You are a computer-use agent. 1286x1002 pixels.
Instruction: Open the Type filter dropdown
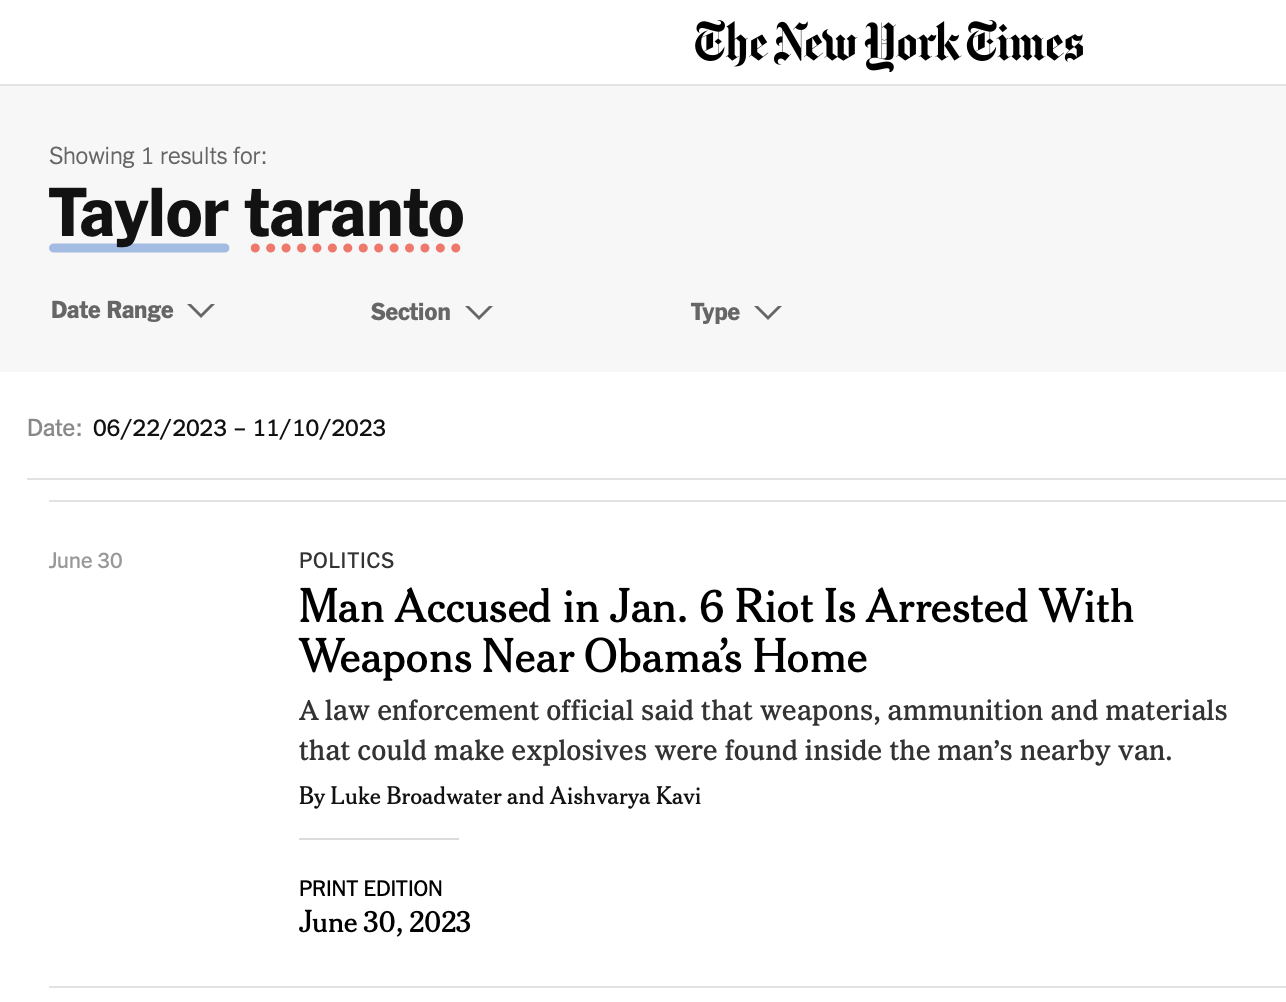tap(735, 312)
